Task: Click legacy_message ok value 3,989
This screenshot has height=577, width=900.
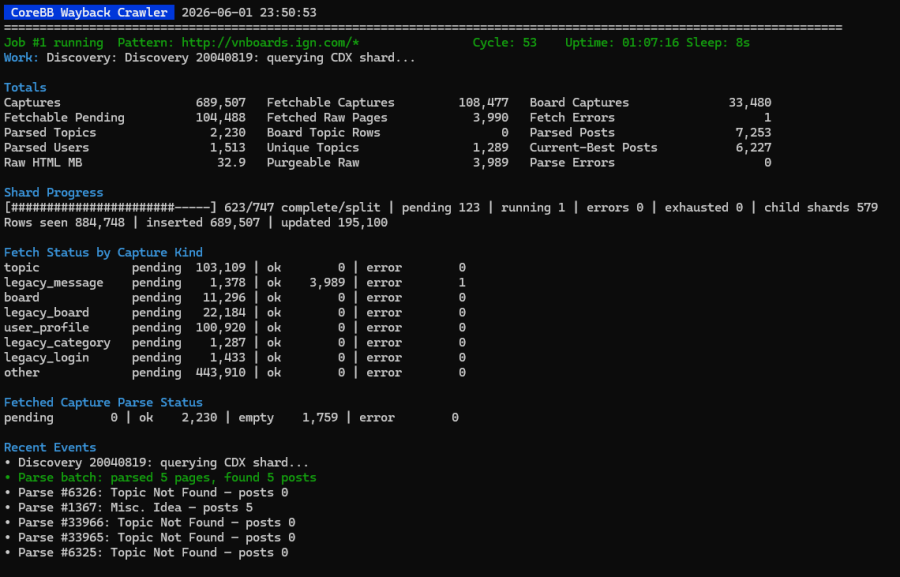Action: [x=327, y=282]
